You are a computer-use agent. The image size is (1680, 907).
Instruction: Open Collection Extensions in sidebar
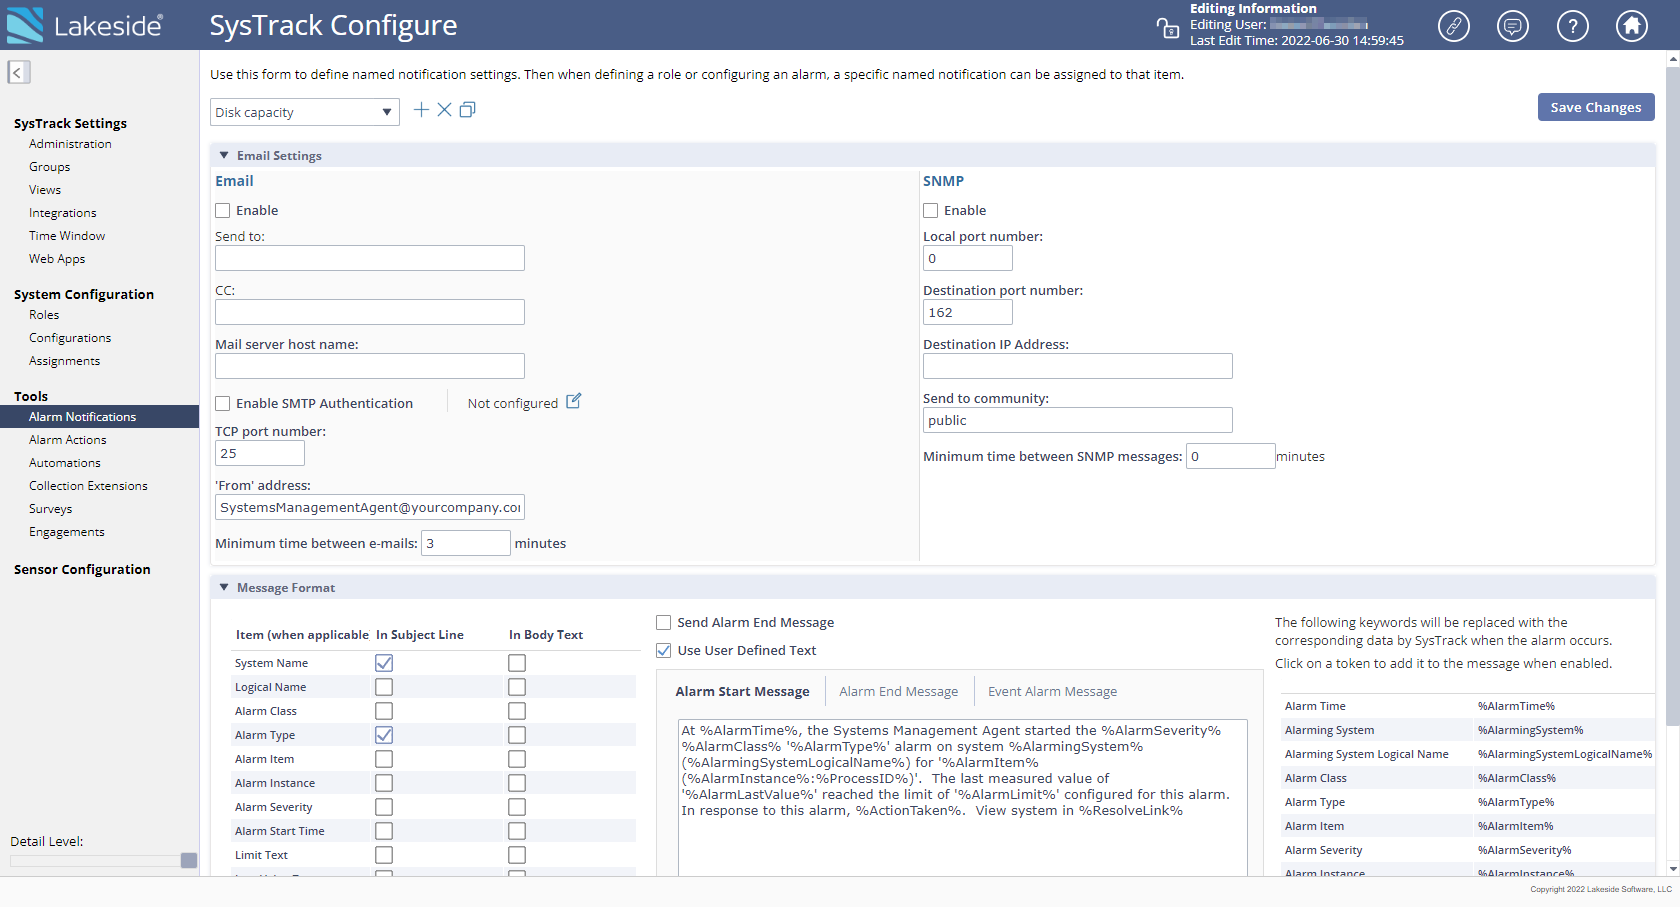pyautogui.click(x=88, y=486)
